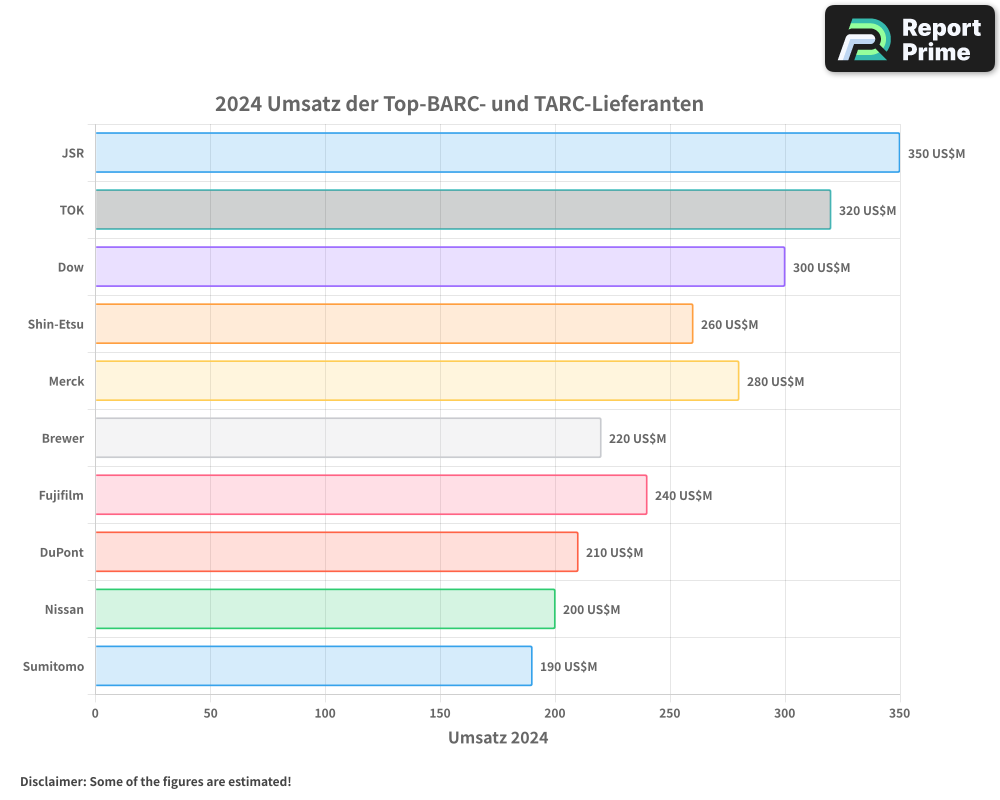Click the 190 US$M value label
1000x800 pixels.
pyautogui.click(x=567, y=666)
